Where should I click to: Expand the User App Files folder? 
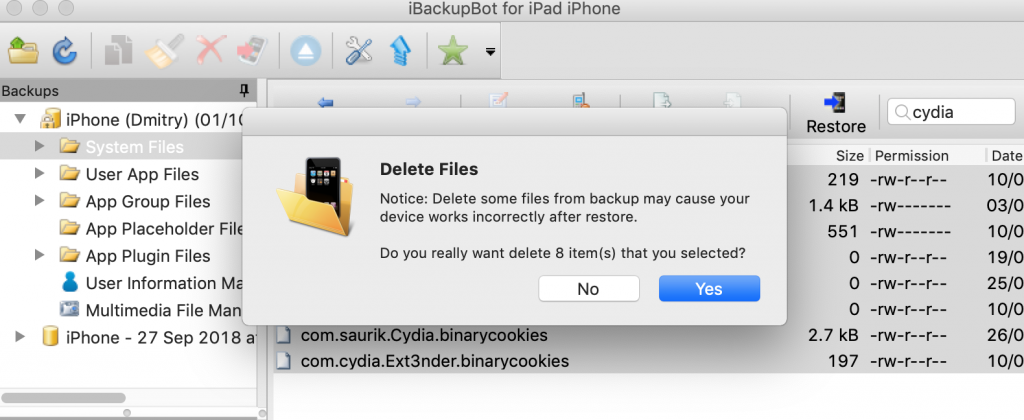[x=40, y=174]
